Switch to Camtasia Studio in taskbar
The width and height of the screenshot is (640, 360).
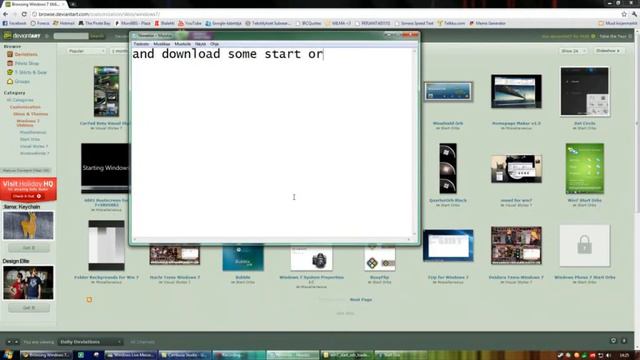pos(185,355)
